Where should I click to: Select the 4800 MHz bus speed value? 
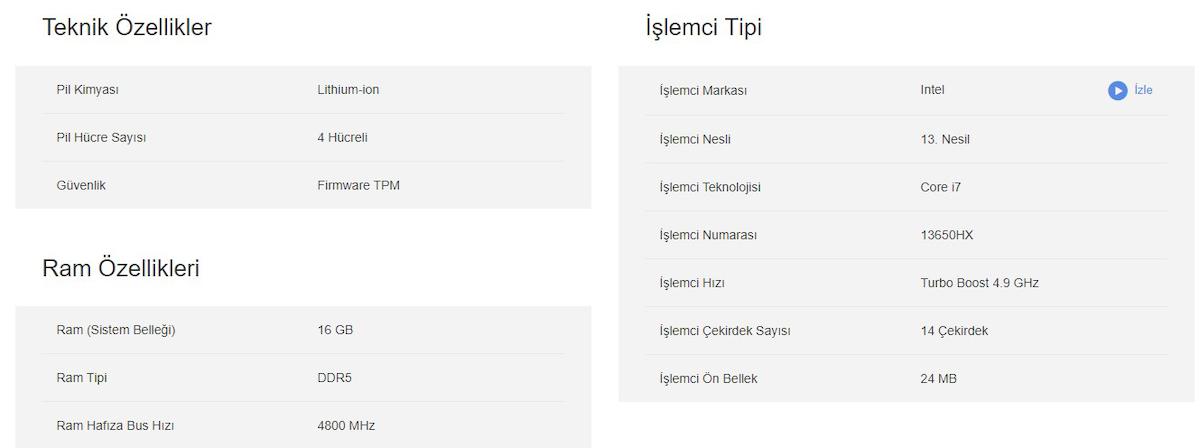point(346,426)
